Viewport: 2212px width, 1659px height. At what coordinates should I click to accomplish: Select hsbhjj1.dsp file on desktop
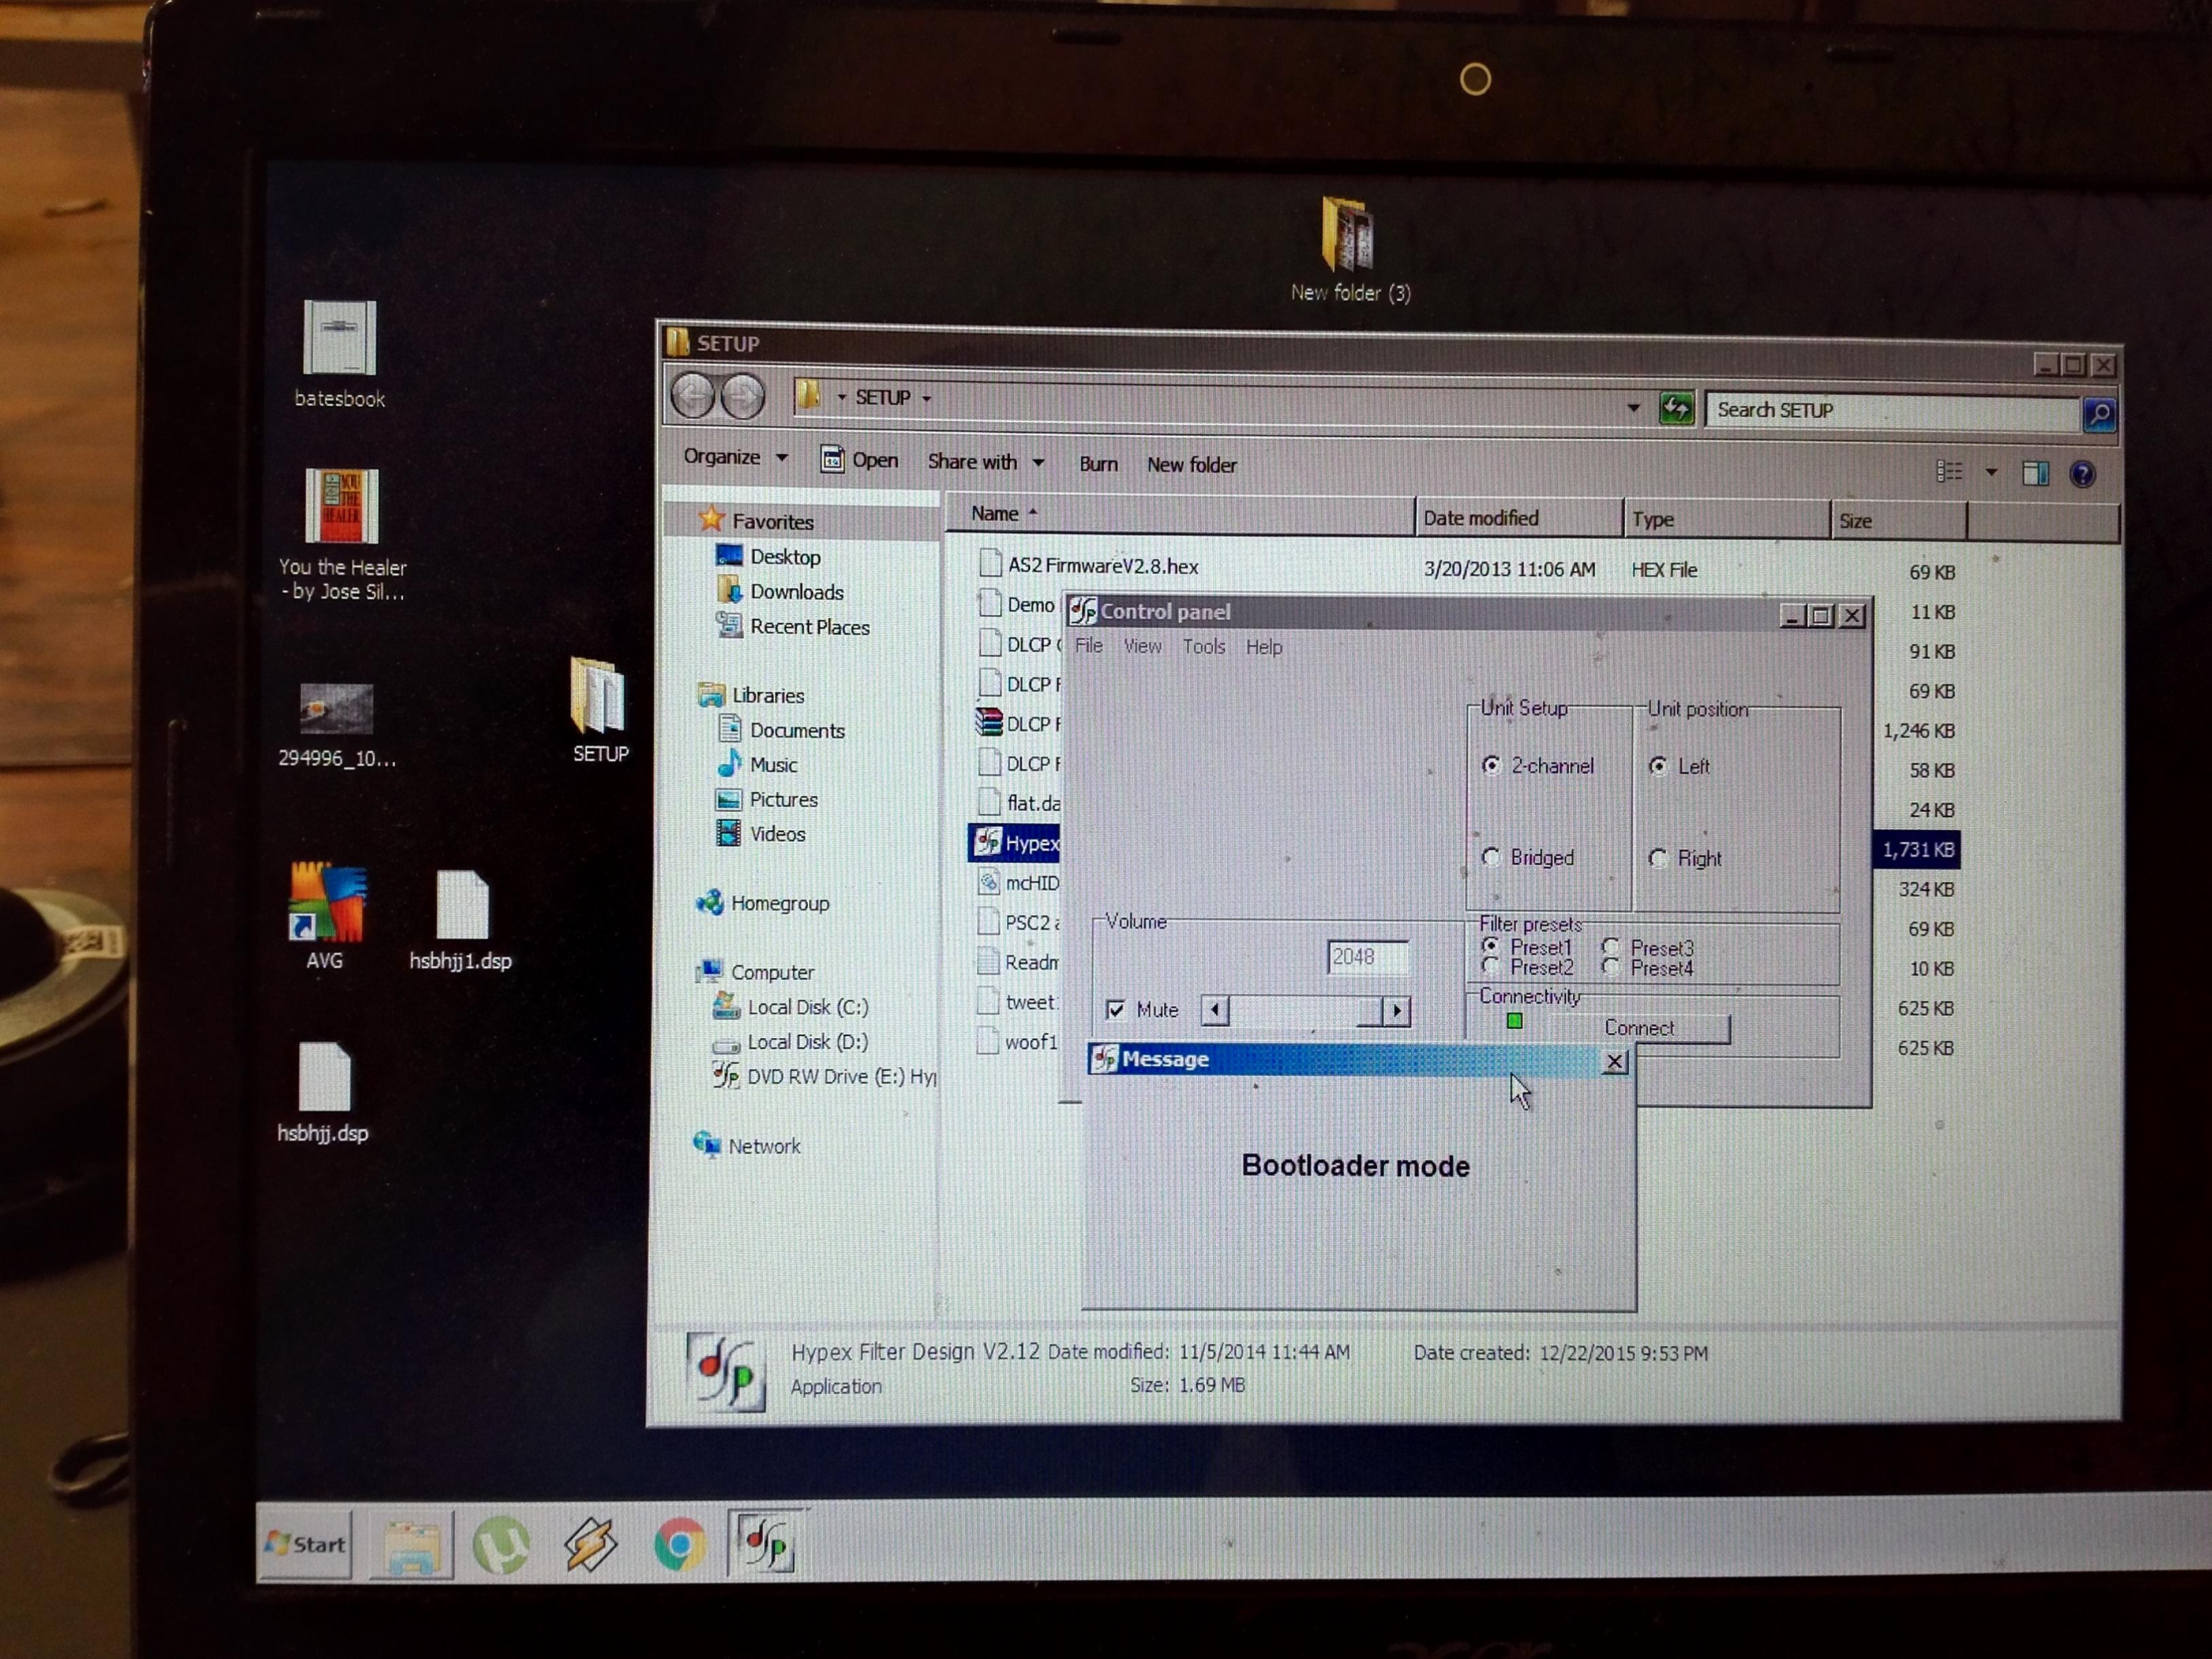pos(461,920)
